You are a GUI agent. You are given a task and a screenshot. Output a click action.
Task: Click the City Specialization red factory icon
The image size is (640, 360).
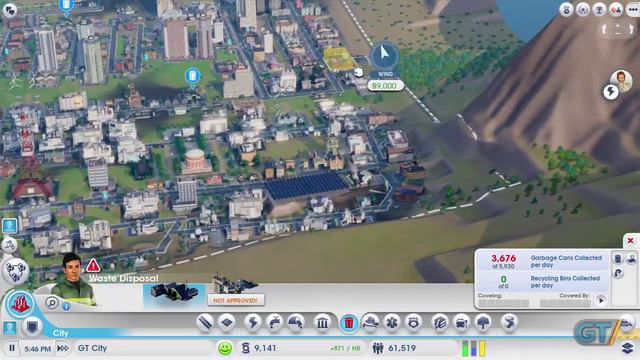20,304
